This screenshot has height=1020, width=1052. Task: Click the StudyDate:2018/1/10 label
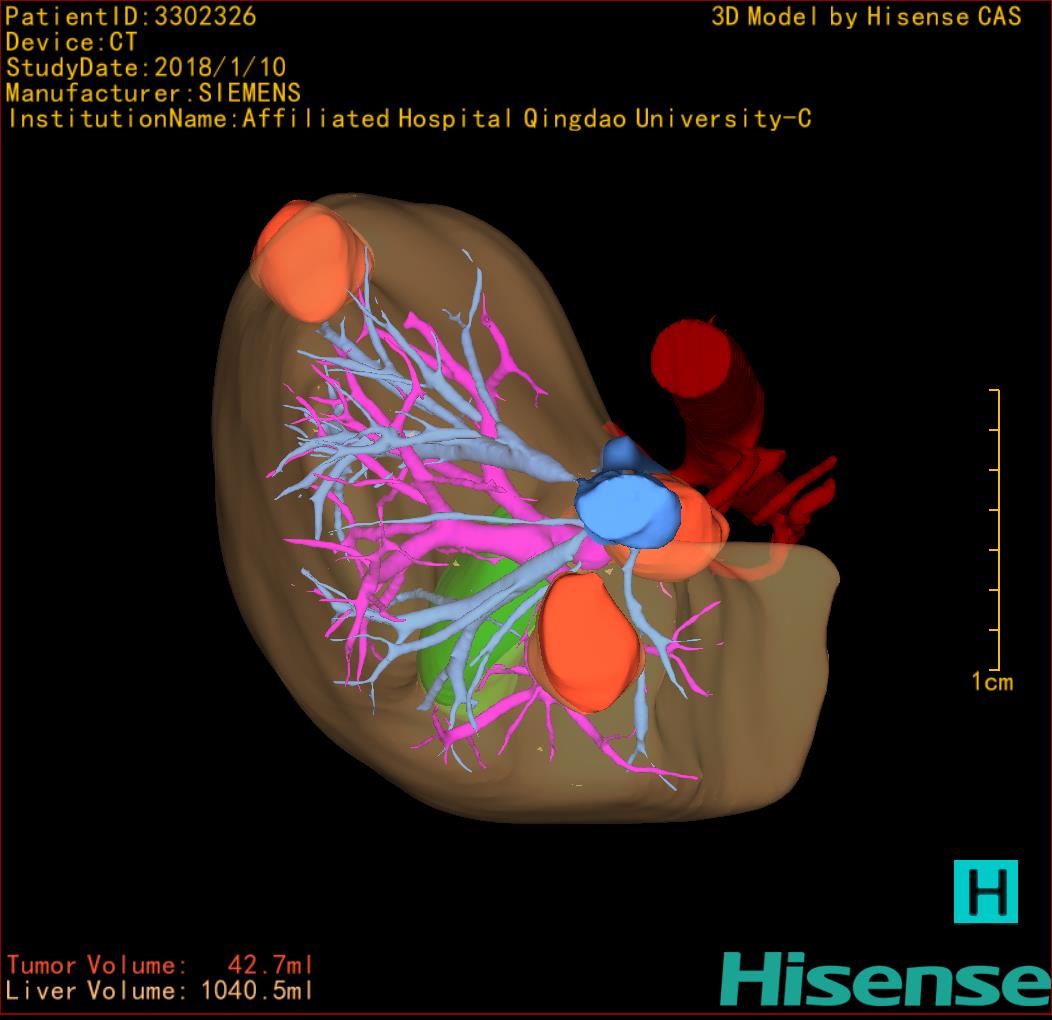[x=146, y=68]
